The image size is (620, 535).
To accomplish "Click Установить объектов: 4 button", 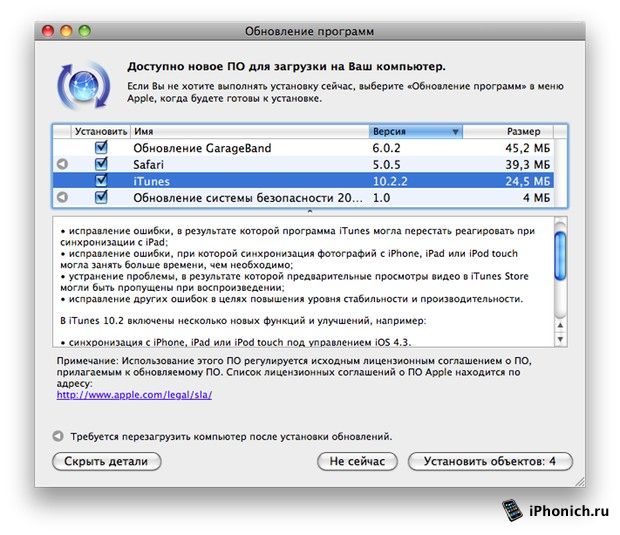I will coord(490,461).
